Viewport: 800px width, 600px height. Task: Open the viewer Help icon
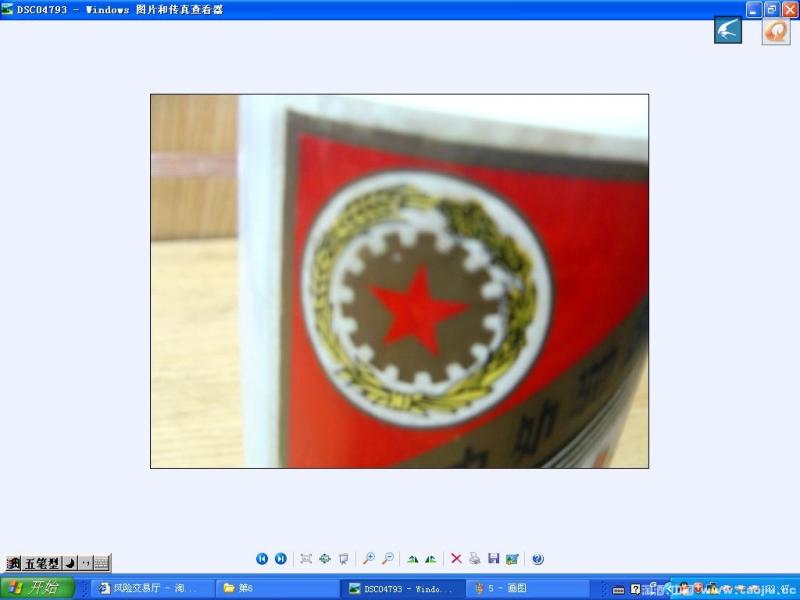(x=537, y=559)
